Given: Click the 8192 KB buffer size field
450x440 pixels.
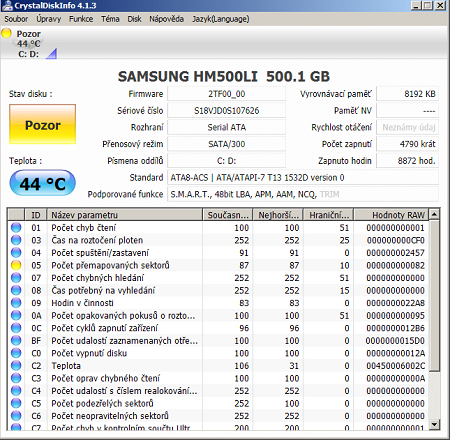Looking at the screenshot, I should point(407,94).
